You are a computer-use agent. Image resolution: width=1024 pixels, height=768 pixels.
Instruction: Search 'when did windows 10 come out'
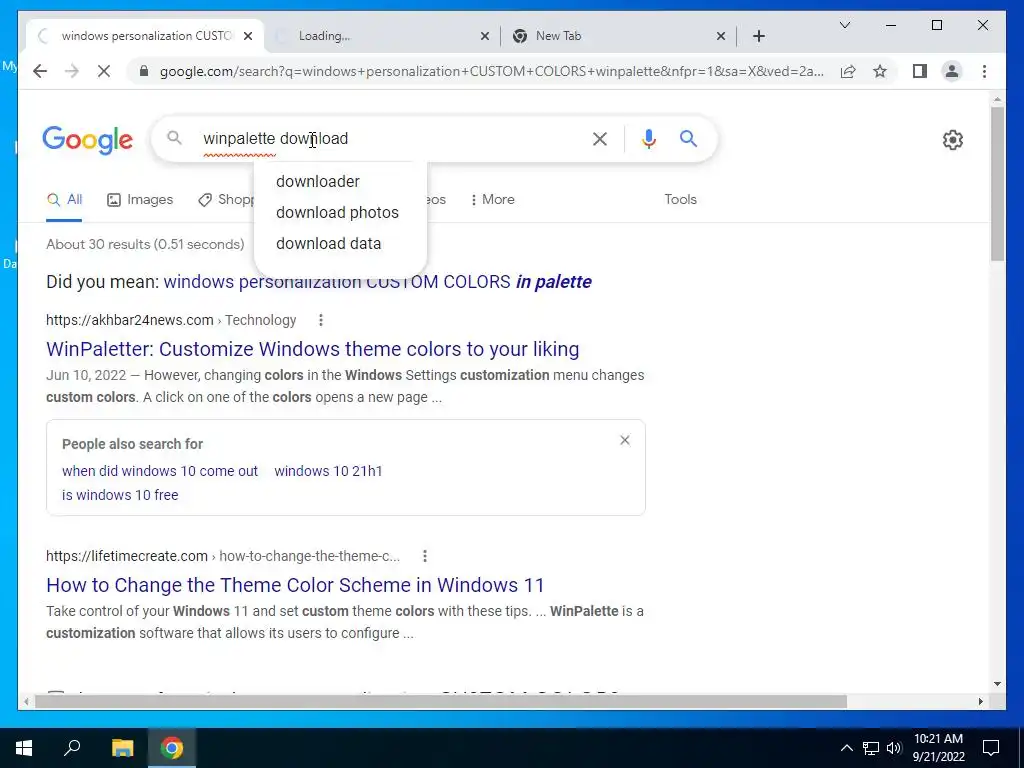coord(160,471)
